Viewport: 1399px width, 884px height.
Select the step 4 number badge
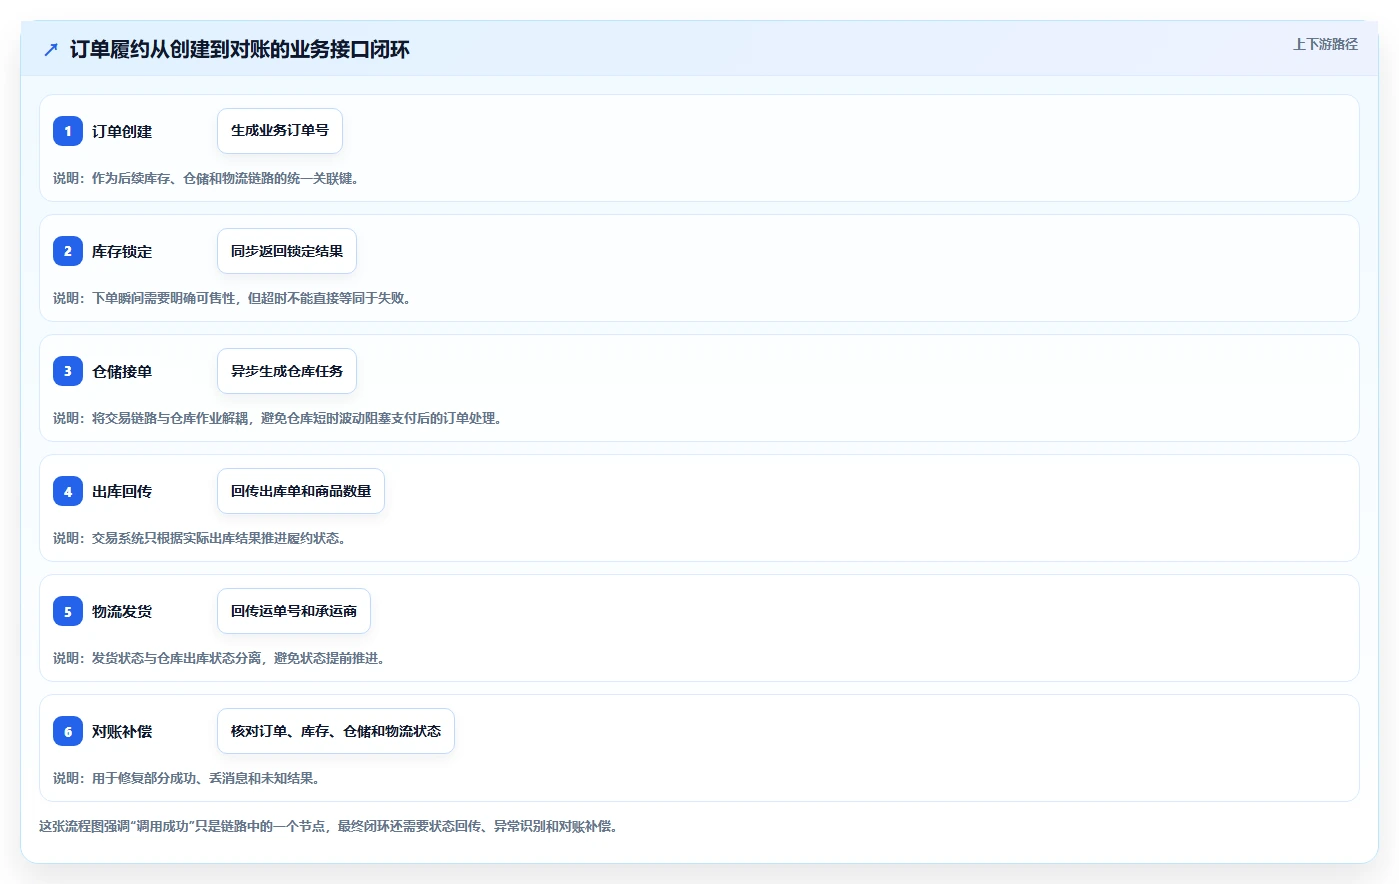coord(68,491)
